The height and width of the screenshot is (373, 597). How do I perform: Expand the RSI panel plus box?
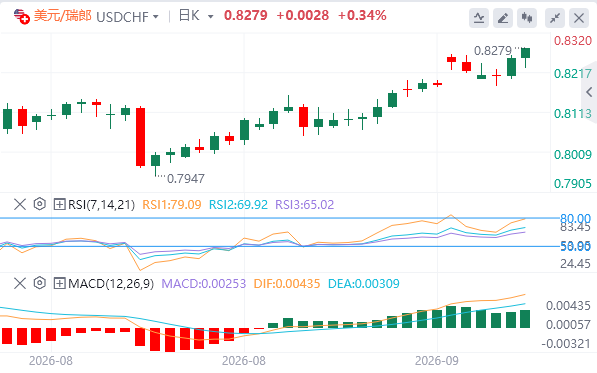point(59,204)
